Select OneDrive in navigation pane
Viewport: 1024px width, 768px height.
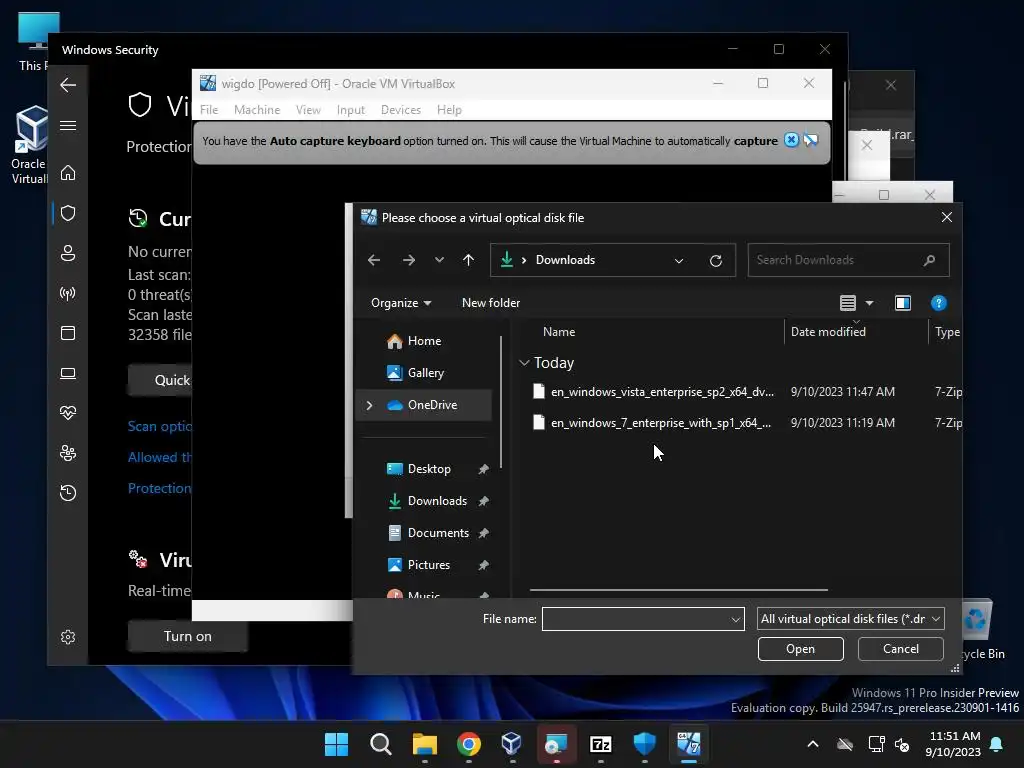pyautogui.click(x=422, y=405)
